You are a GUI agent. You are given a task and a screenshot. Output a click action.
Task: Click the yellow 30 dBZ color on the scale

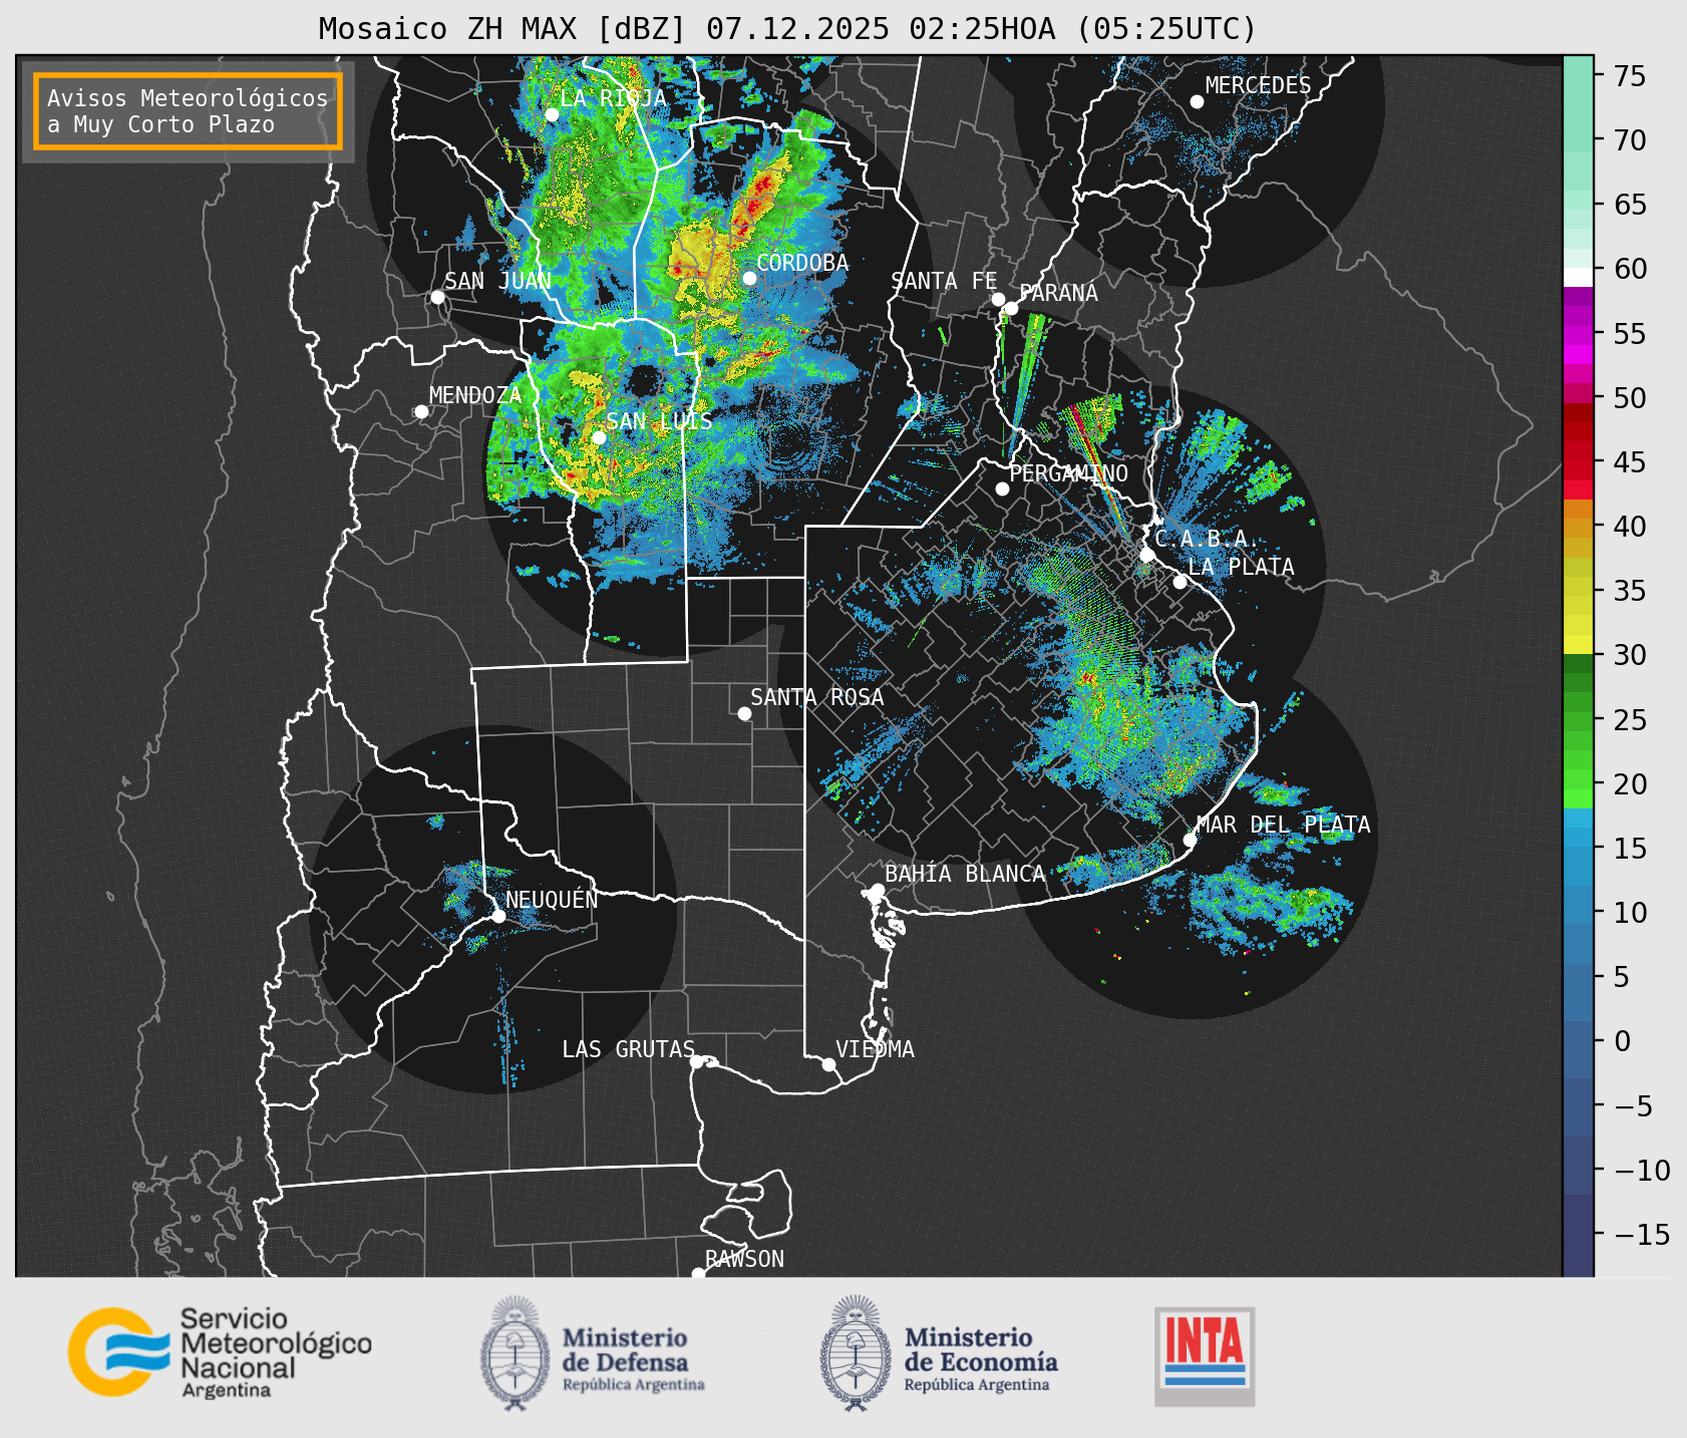click(1578, 646)
